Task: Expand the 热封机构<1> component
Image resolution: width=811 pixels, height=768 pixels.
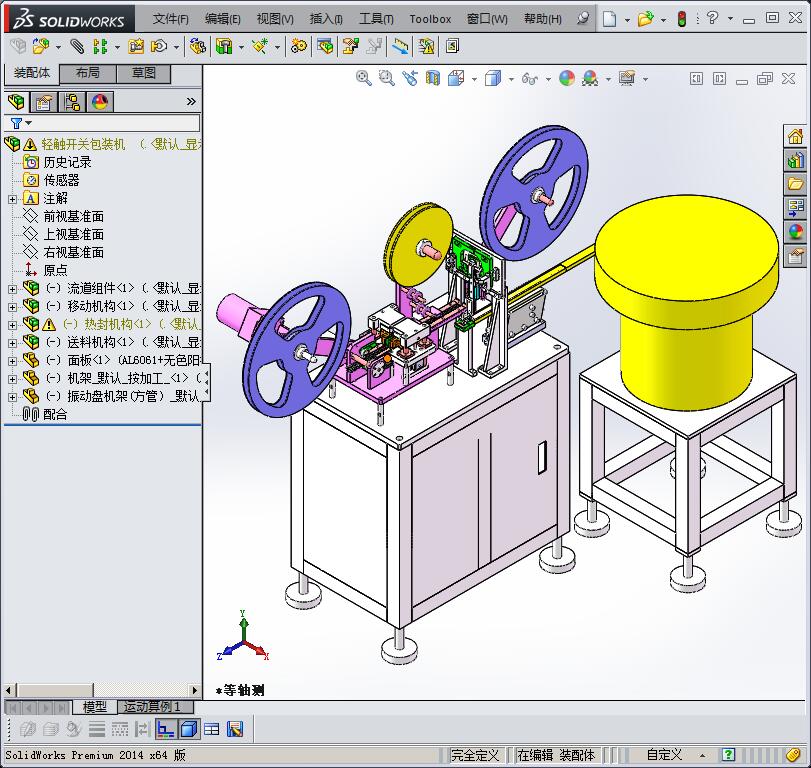Action: click(x=12, y=325)
